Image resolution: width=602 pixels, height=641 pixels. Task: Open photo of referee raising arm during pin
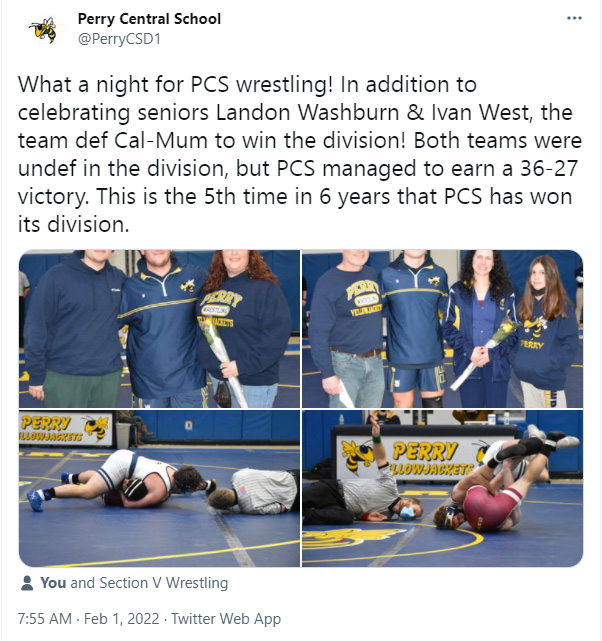pos(442,489)
